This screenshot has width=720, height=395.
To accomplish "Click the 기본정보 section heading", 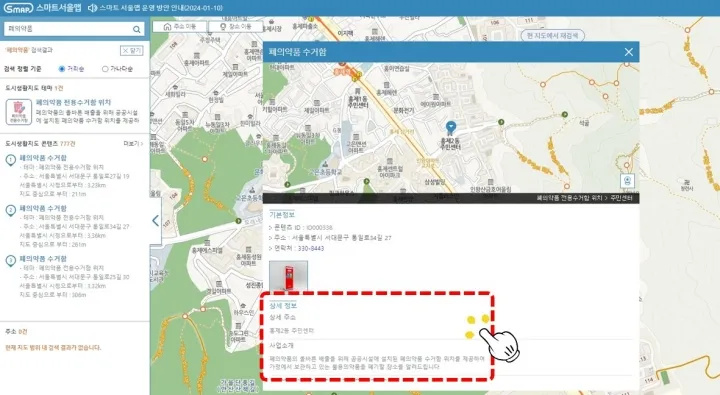I will (x=282, y=214).
